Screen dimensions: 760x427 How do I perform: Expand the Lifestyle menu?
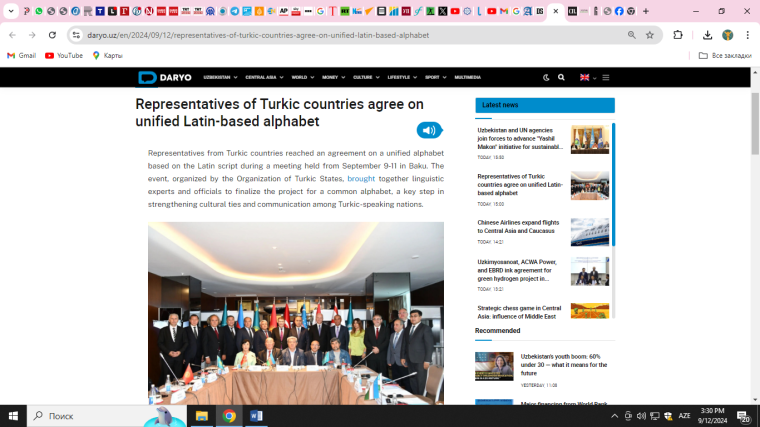(x=402, y=78)
